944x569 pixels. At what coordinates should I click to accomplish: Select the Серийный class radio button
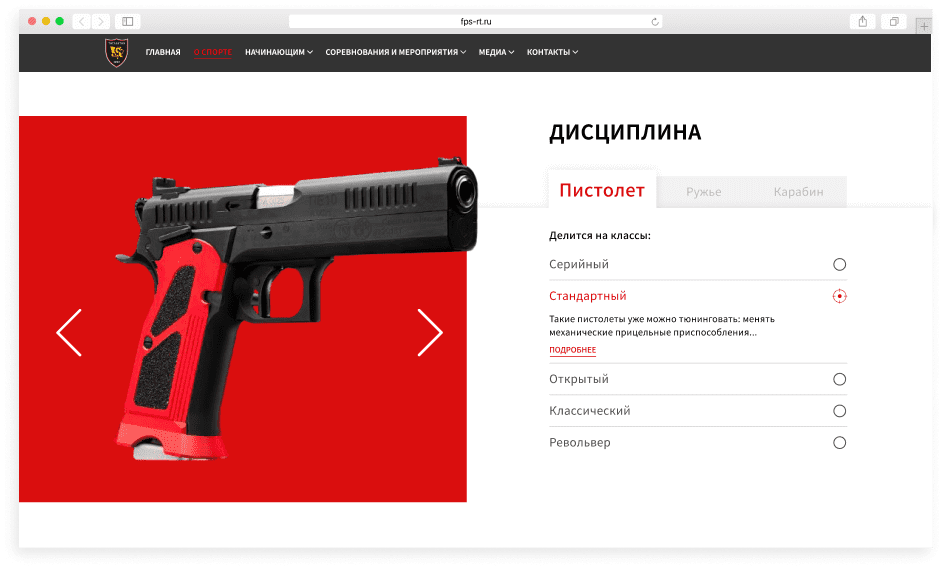839,264
